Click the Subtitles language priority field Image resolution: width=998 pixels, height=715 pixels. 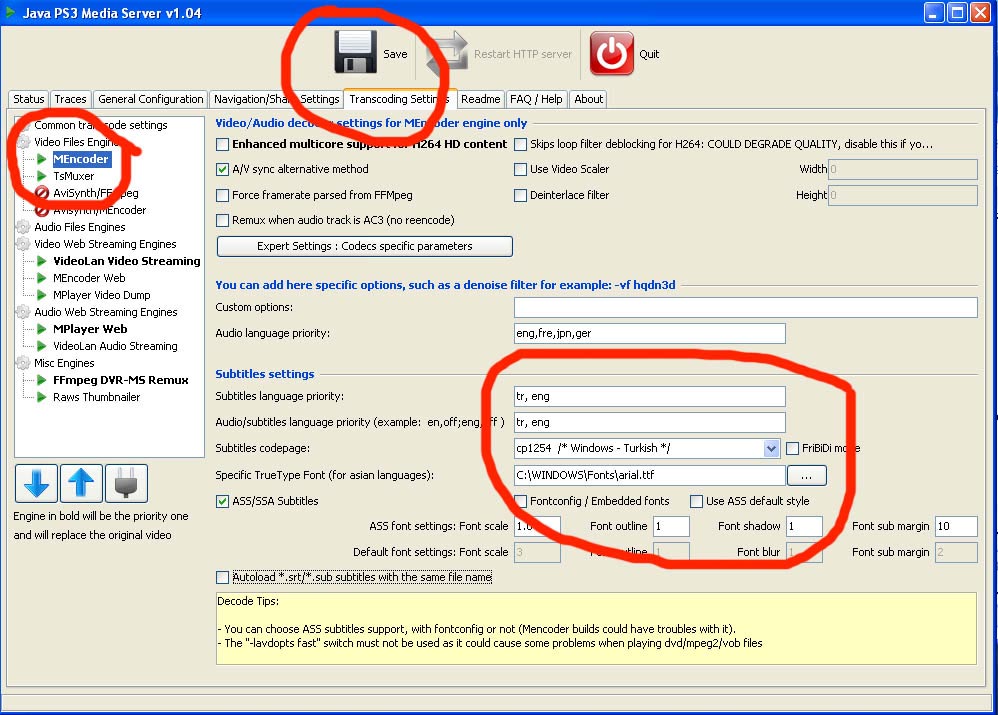click(650, 396)
